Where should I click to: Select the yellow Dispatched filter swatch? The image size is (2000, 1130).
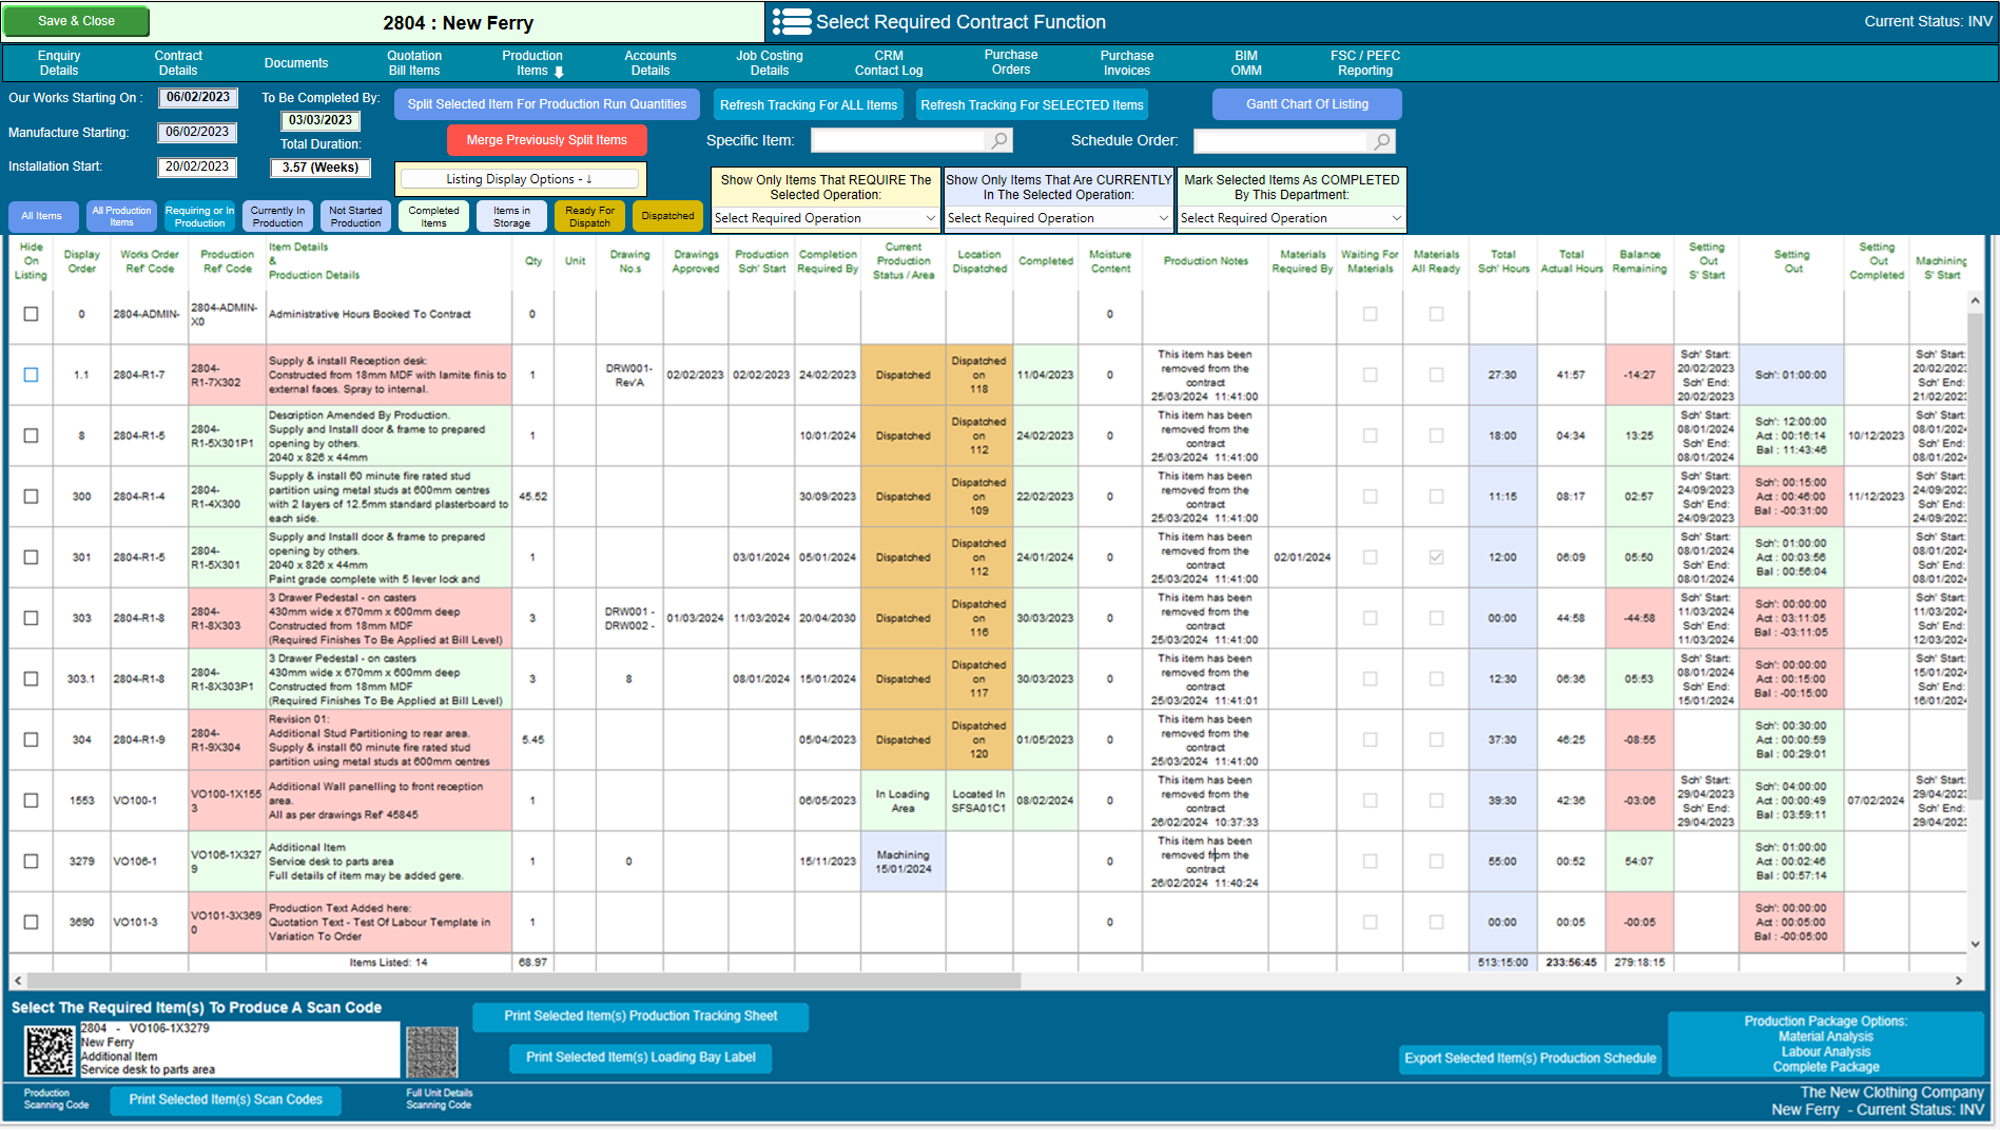pos(667,216)
